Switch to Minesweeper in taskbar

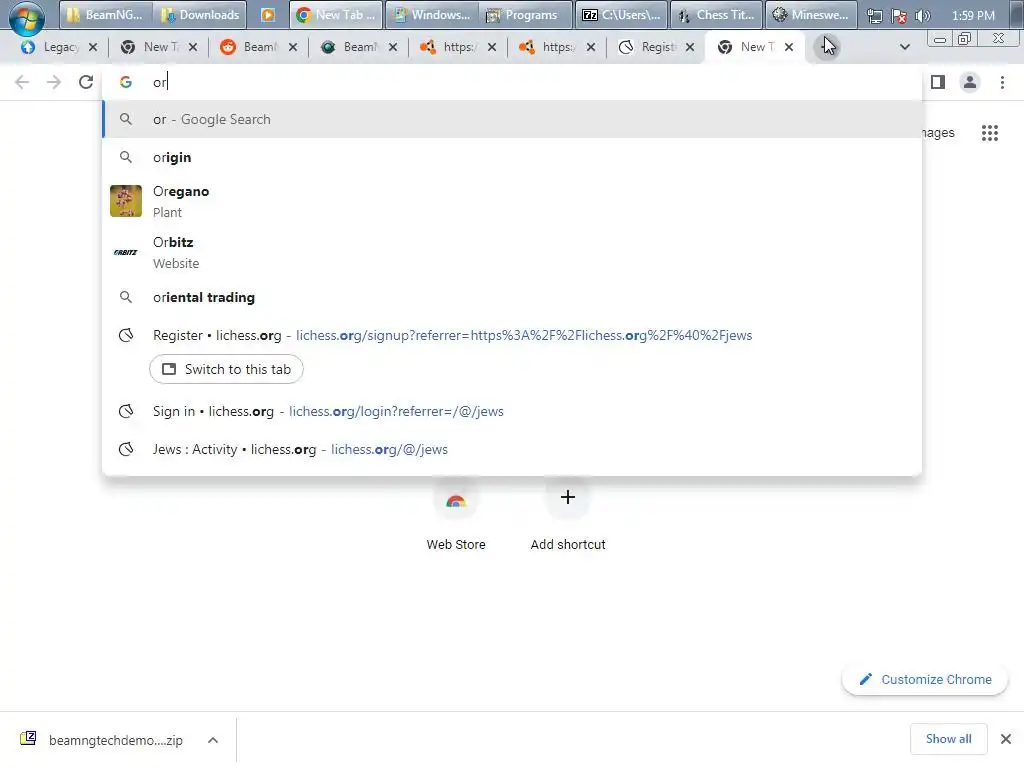click(810, 15)
